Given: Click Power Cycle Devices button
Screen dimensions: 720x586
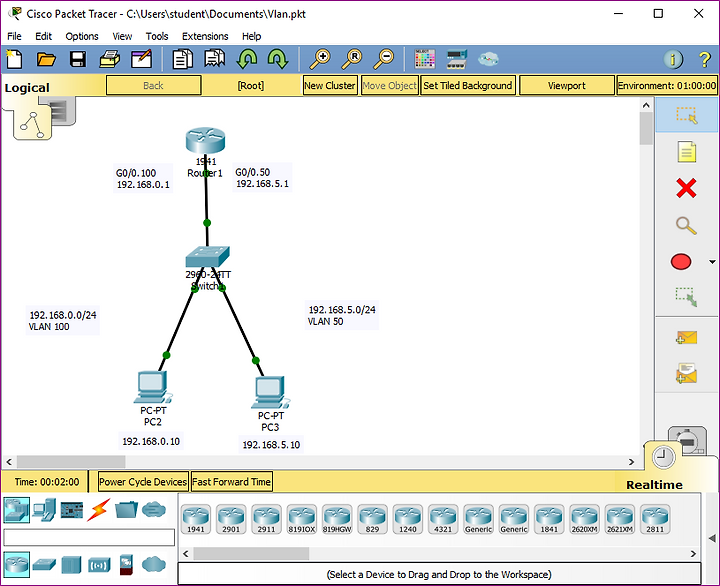Looking at the screenshot, I should coord(143,482).
